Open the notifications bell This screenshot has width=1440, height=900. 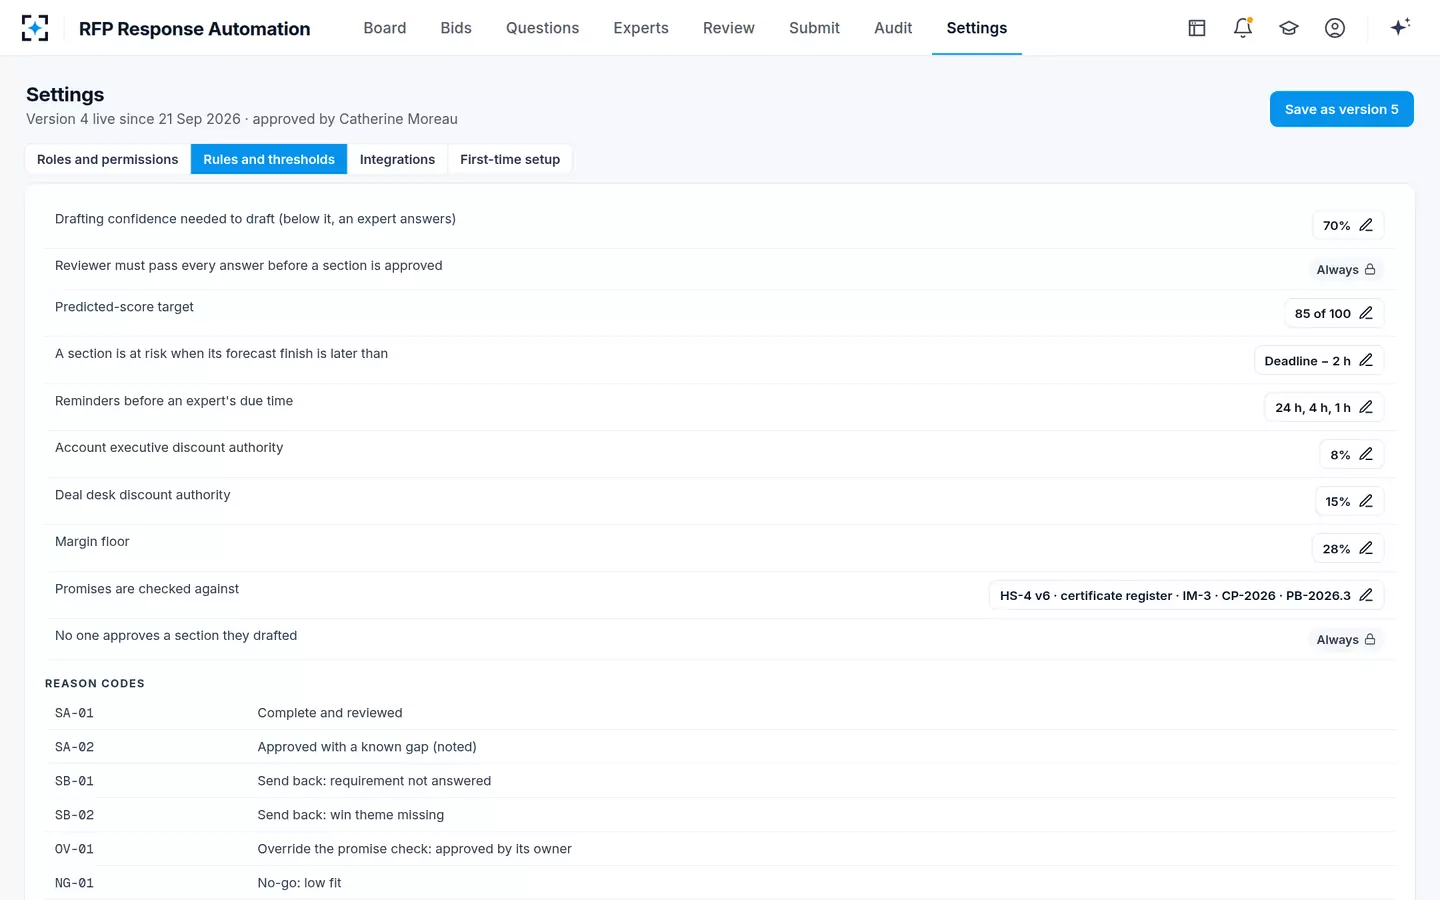[x=1243, y=28]
